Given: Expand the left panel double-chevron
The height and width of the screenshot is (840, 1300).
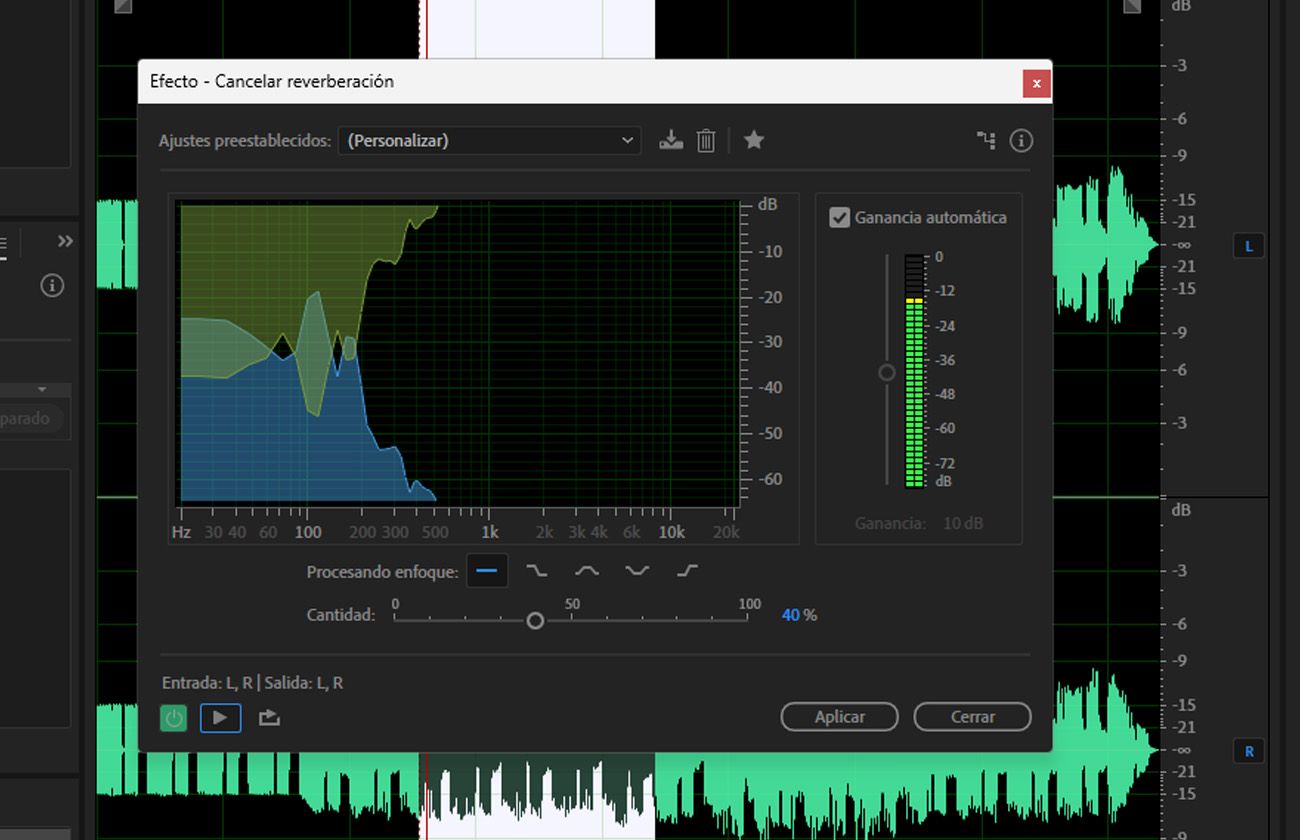Looking at the screenshot, I should click(65, 241).
